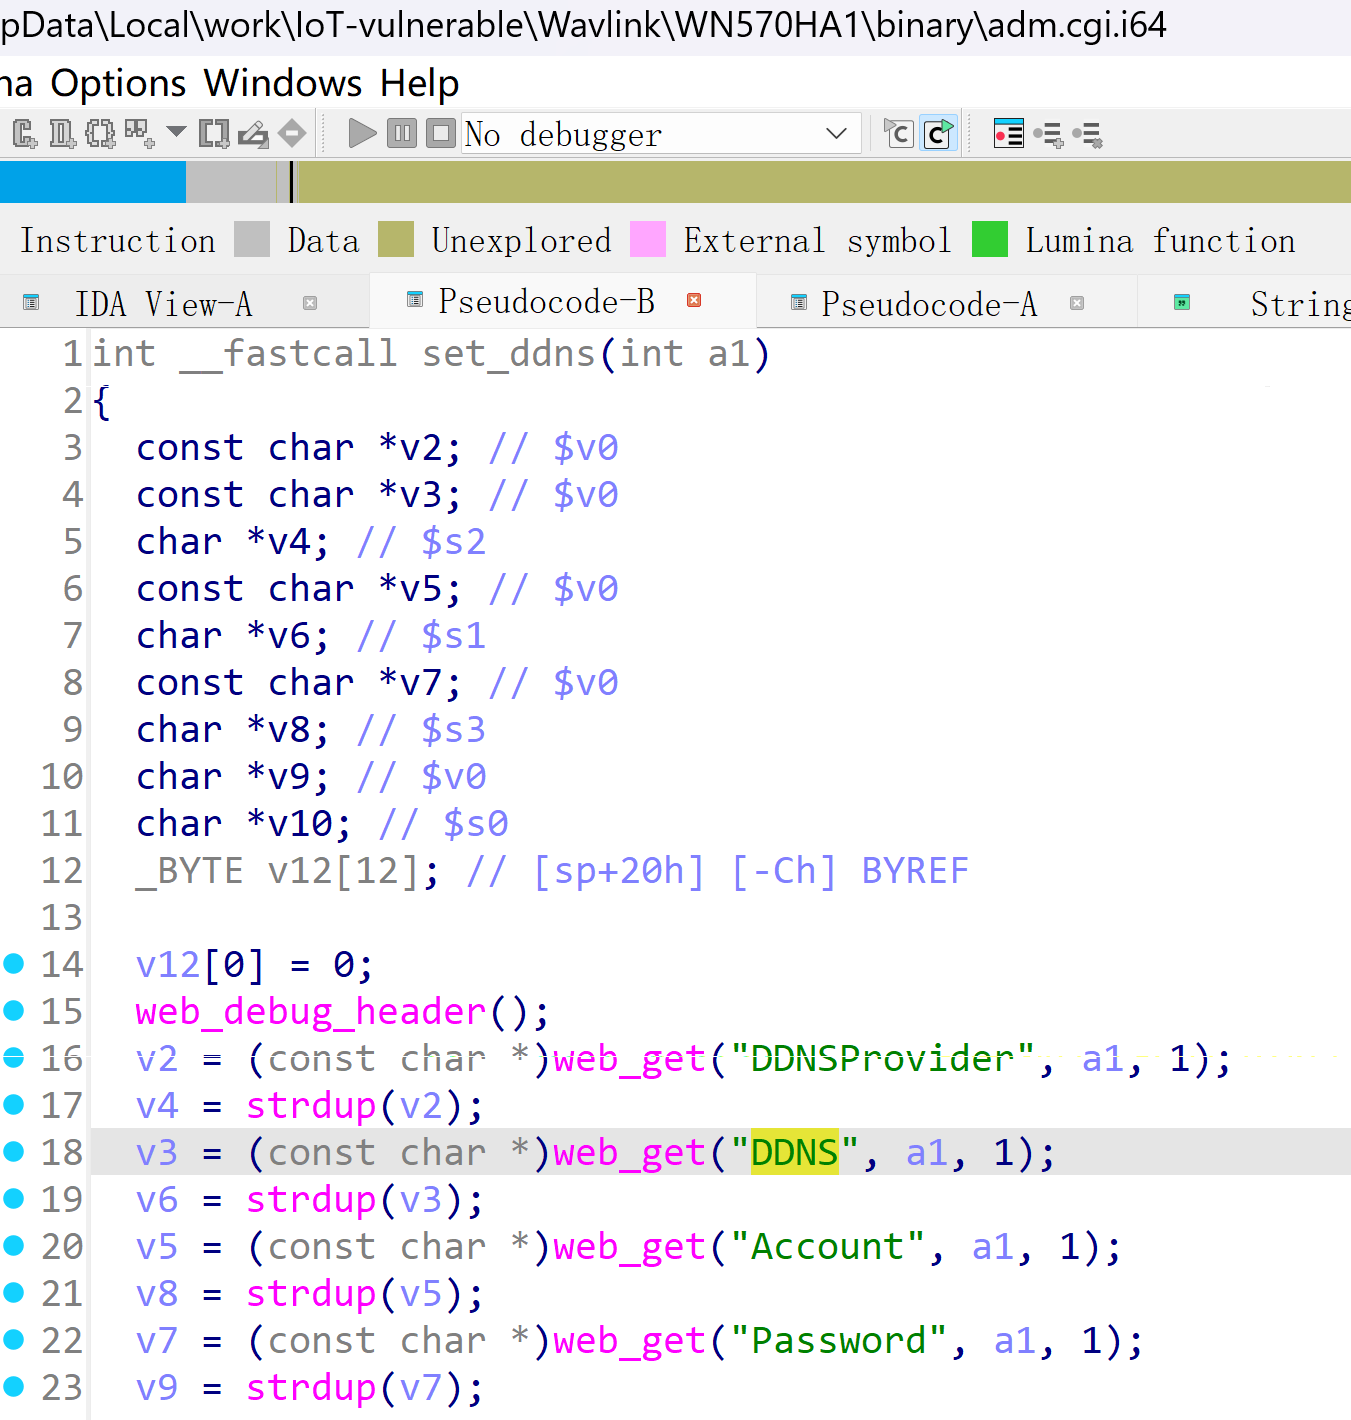Toggle breakpoint dot on line 14
Image resolution: width=1351 pixels, height=1420 pixels.
click(14, 963)
